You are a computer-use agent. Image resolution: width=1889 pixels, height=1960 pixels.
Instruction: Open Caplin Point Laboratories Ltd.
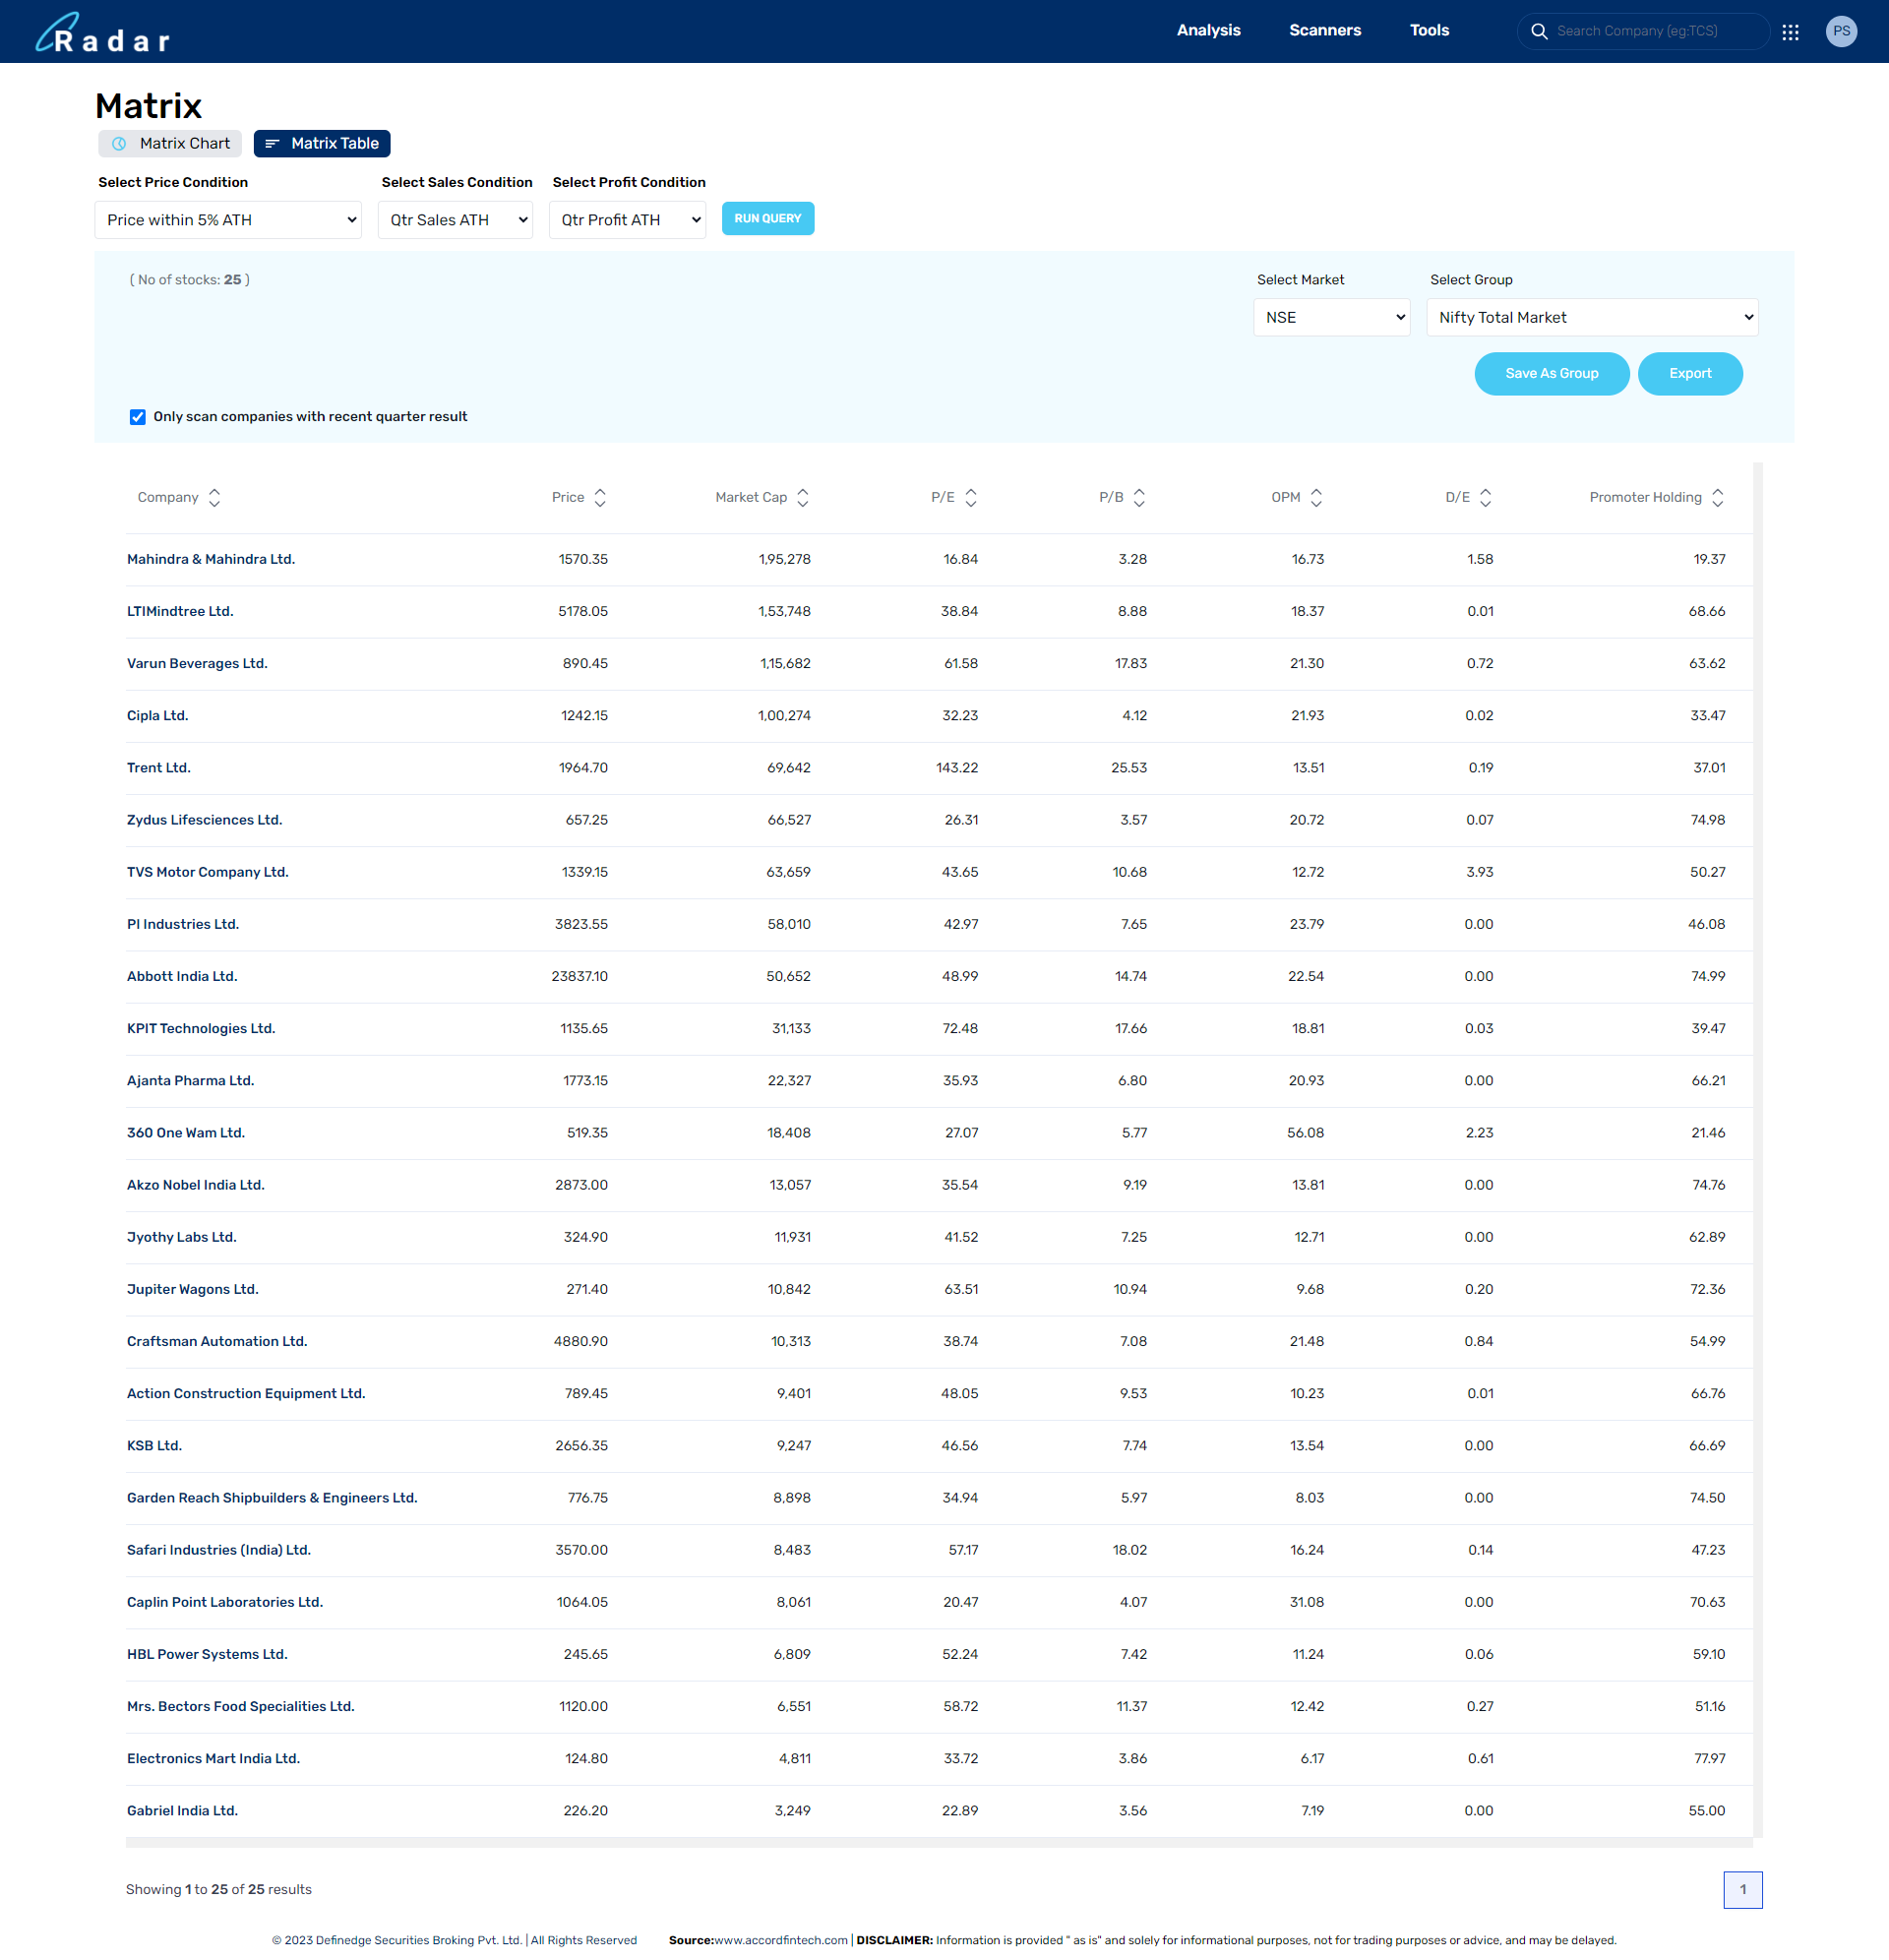[x=225, y=1602]
